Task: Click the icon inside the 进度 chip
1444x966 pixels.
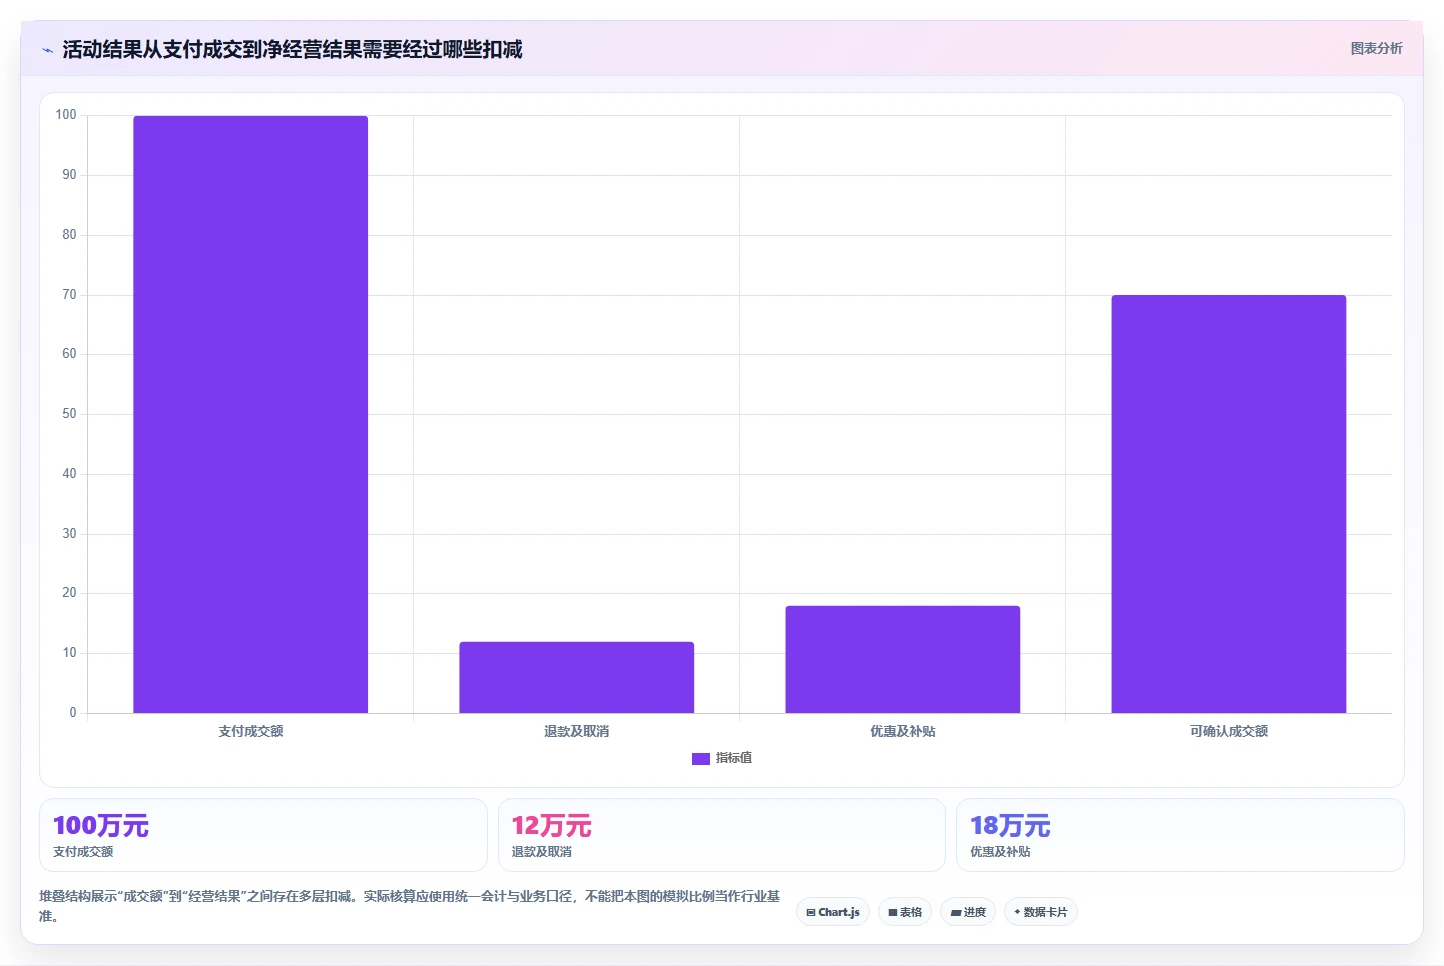Action: [x=956, y=913]
